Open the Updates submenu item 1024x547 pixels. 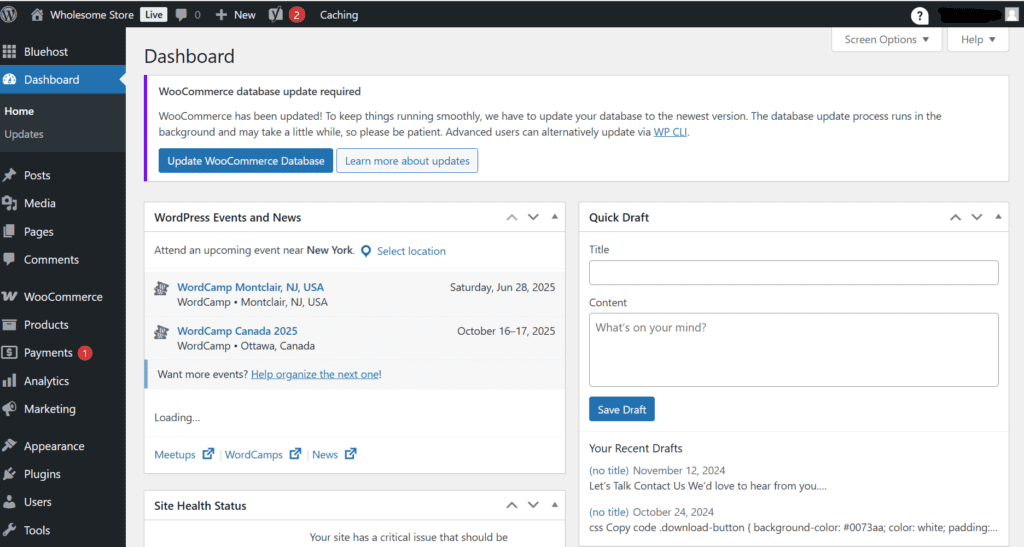click(x=24, y=134)
